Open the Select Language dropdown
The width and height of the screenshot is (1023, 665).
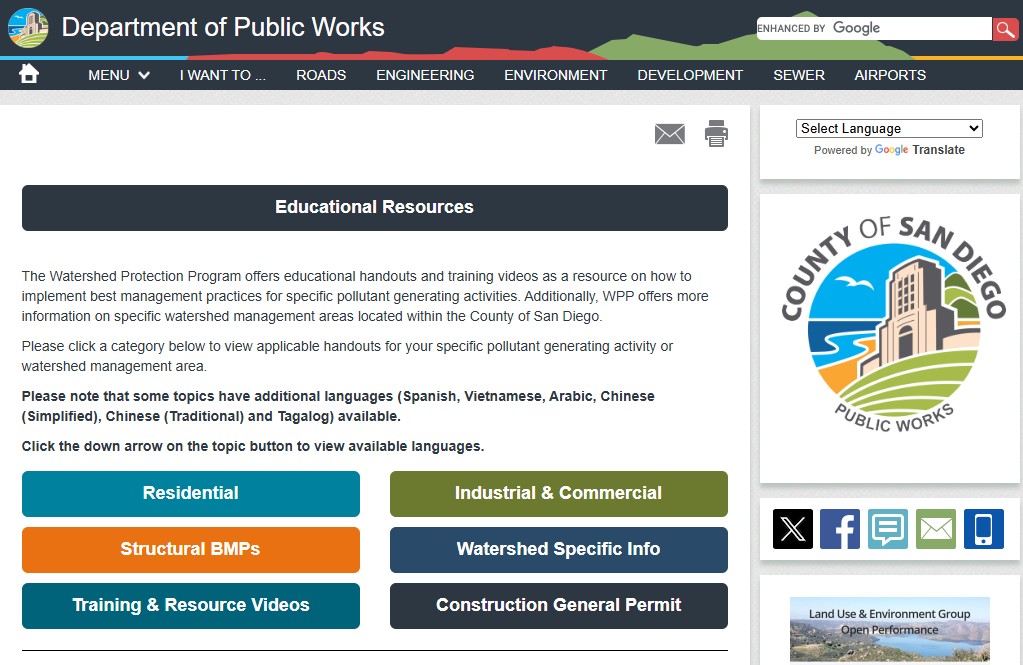[889, 128]
